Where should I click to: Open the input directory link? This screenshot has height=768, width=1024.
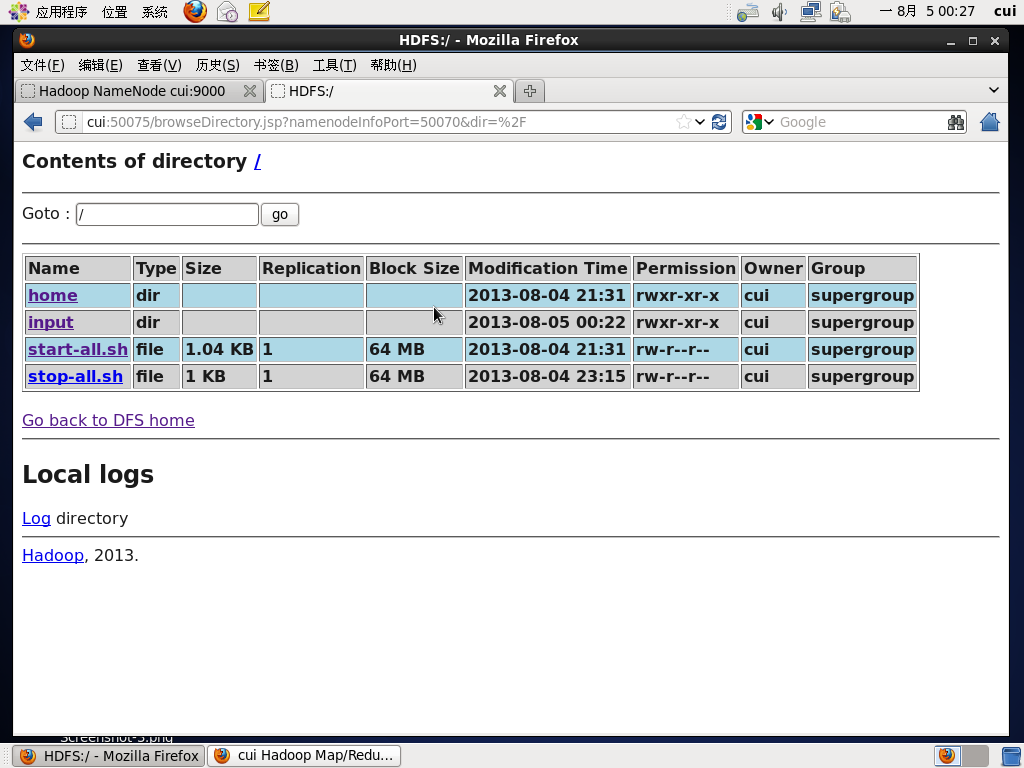tap(50, 323)
